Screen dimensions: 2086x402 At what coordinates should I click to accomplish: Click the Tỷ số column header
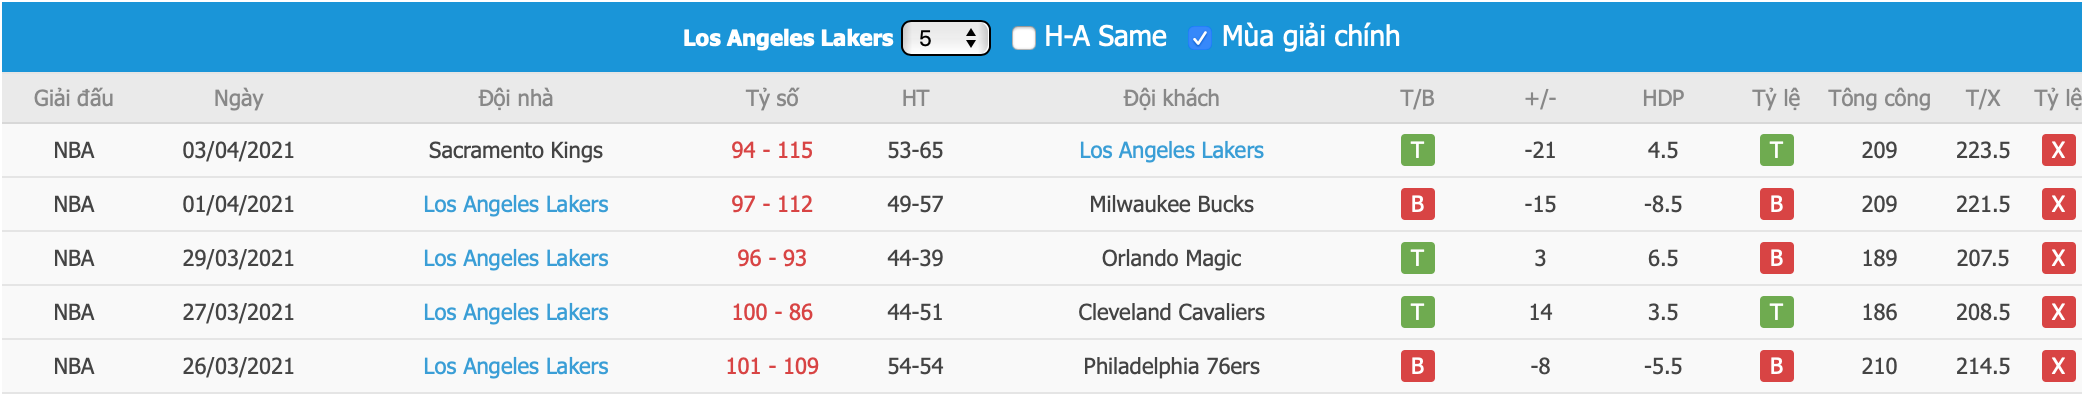[771, 98]
